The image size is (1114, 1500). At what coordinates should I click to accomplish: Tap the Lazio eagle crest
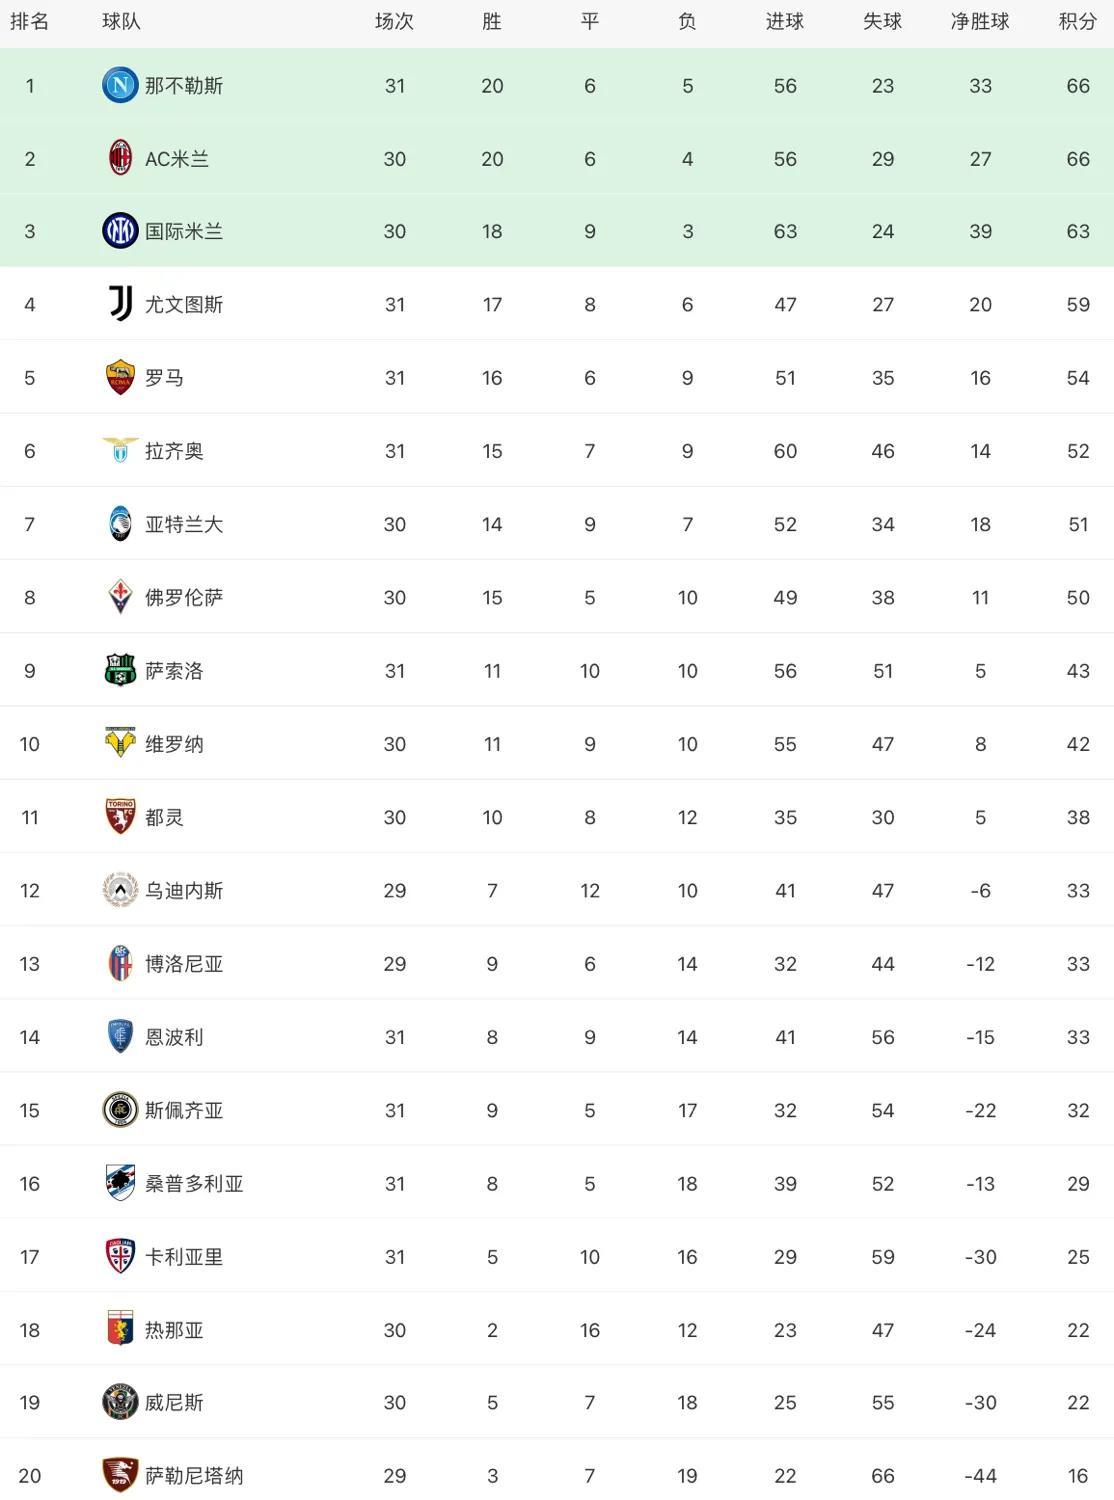[120, 450]
